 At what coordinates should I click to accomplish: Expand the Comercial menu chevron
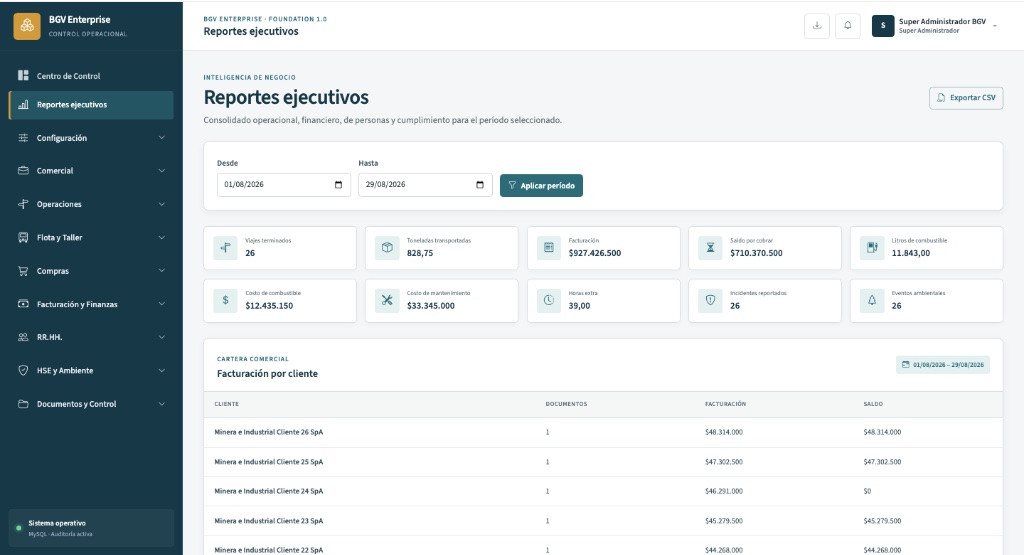tap(161, 170)
